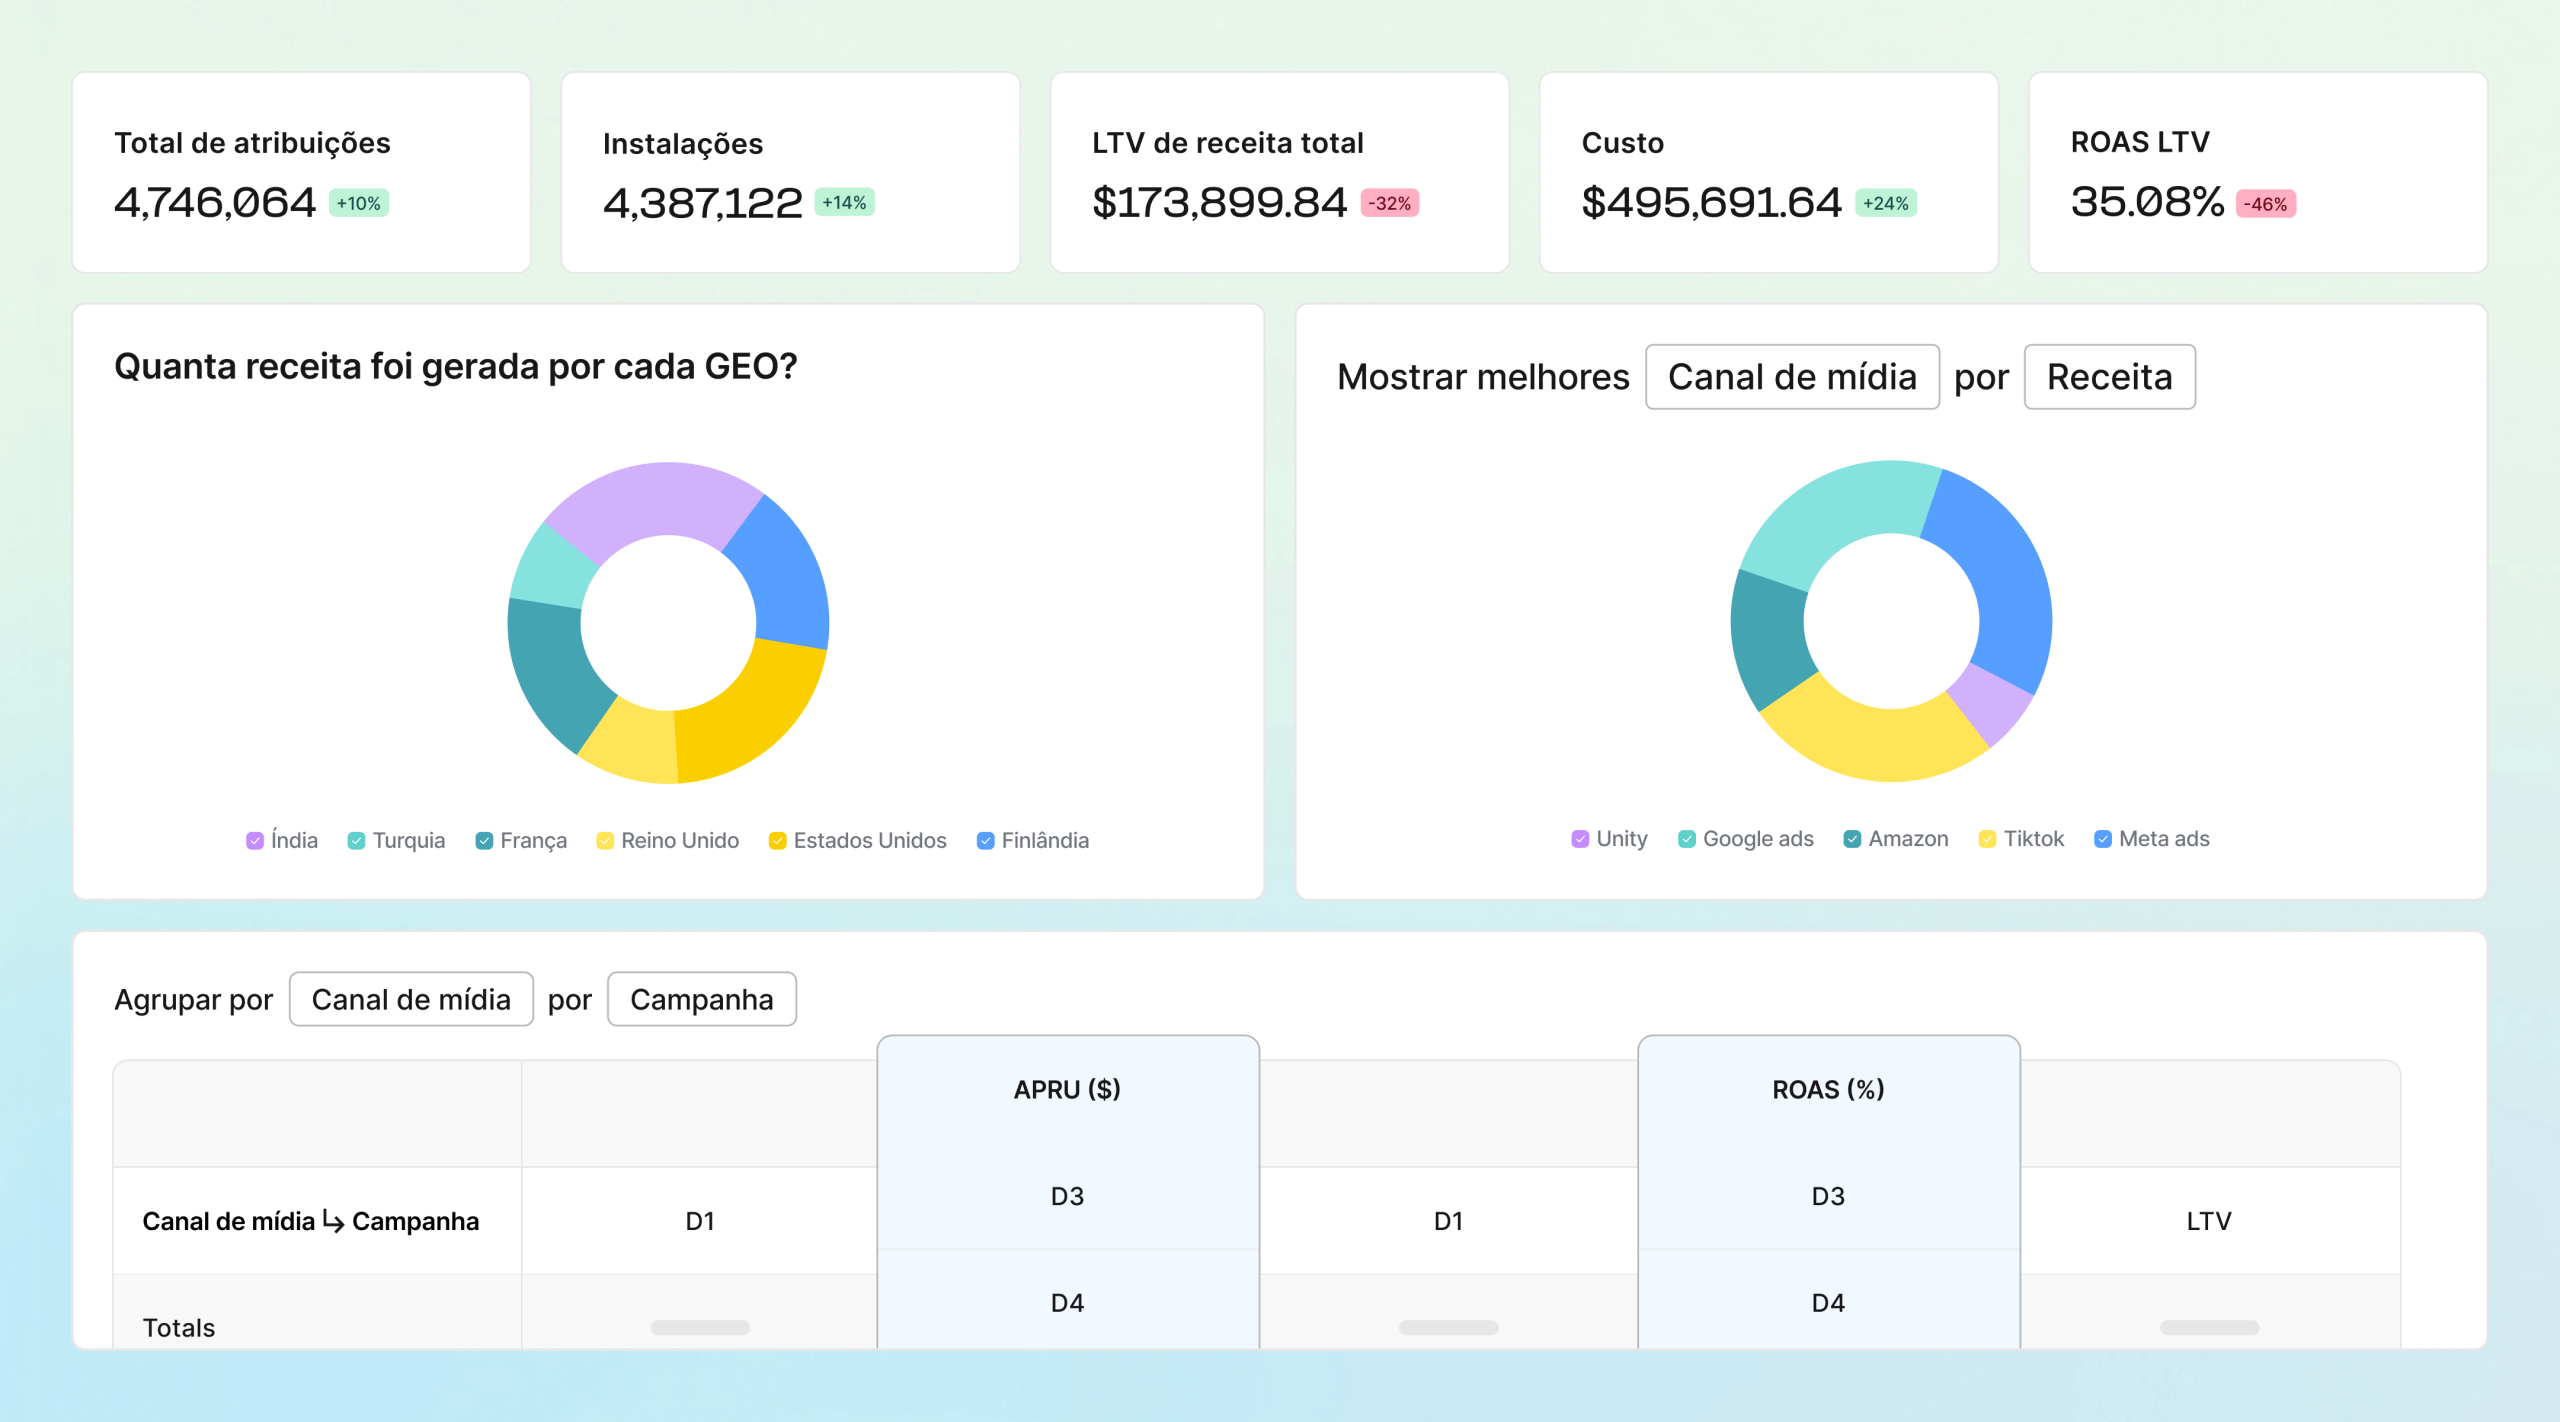Uncheck the Tiktok legend checkbox
Viewport: 2560px width, 1422px height.
click(1986, 838)
